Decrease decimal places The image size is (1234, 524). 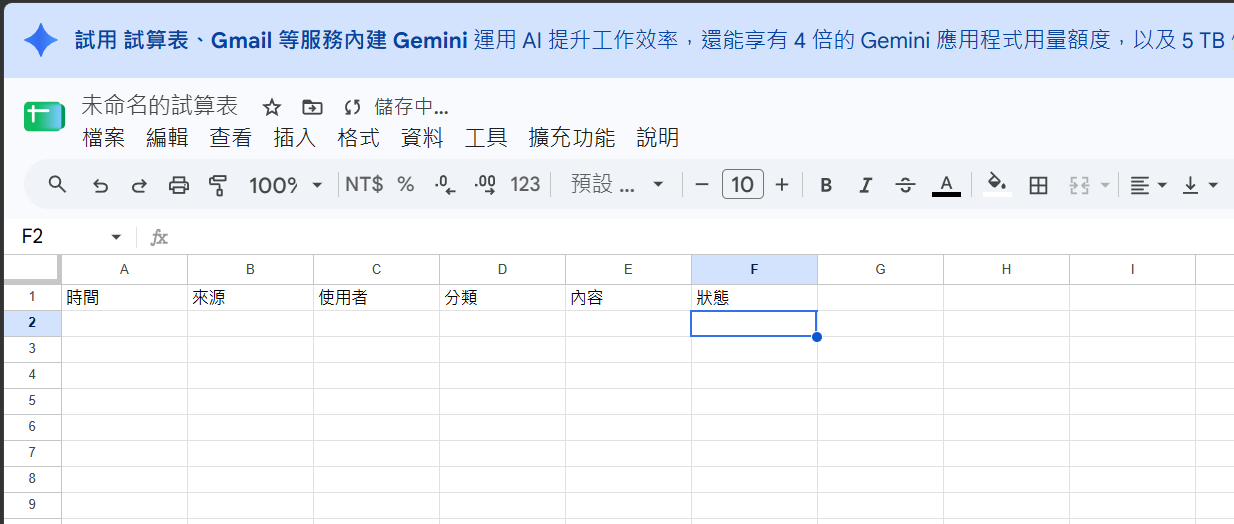[445, 185]
